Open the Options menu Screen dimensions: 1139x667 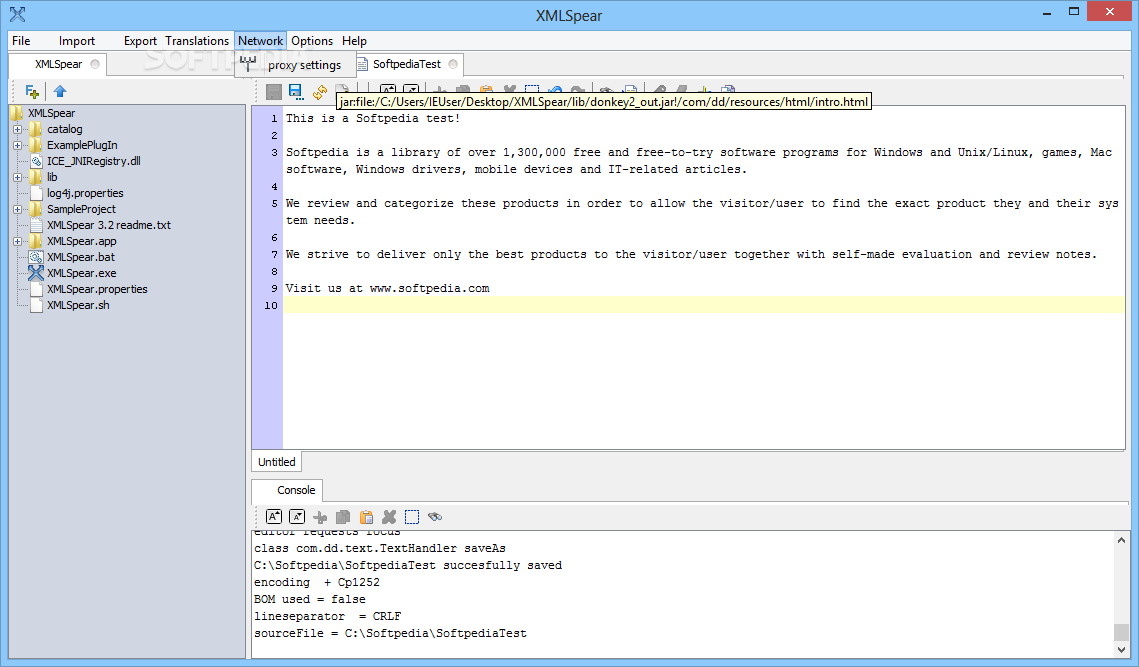point(312,41)
